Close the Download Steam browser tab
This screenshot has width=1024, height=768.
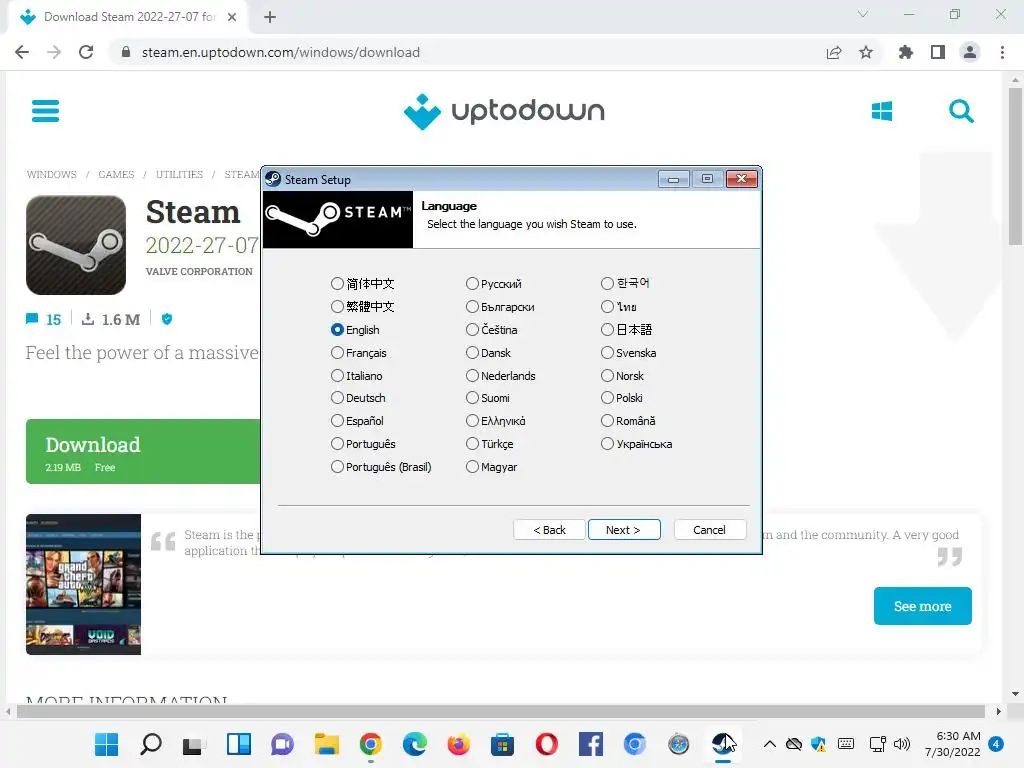coord(232,17)
